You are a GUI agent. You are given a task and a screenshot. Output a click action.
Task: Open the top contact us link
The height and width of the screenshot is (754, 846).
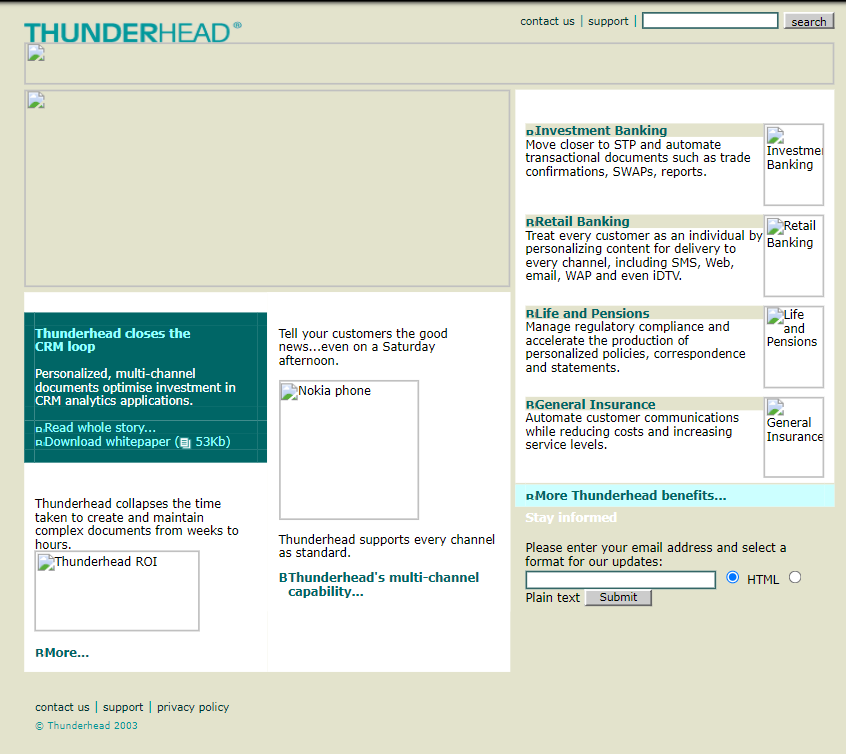coord(547,21)
